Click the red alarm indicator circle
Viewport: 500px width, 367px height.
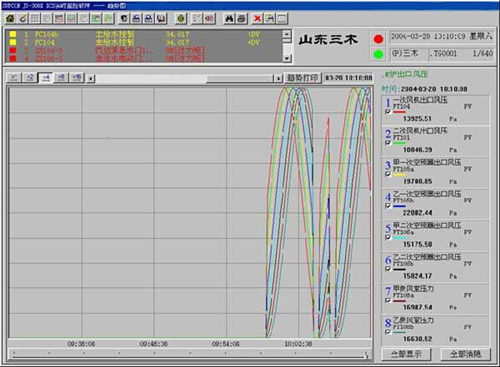coord(378,39)
